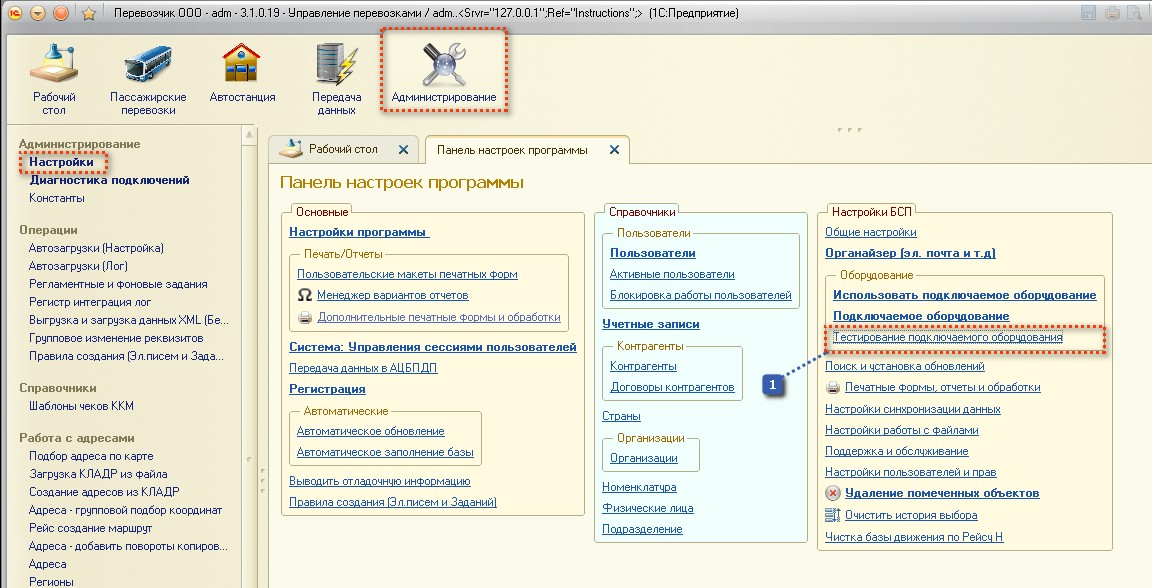1152x588 pixels.
Task: Click the red delete icon for Удаление помеченных объектов
Action: pyautogui.click(x=833, y=493)
